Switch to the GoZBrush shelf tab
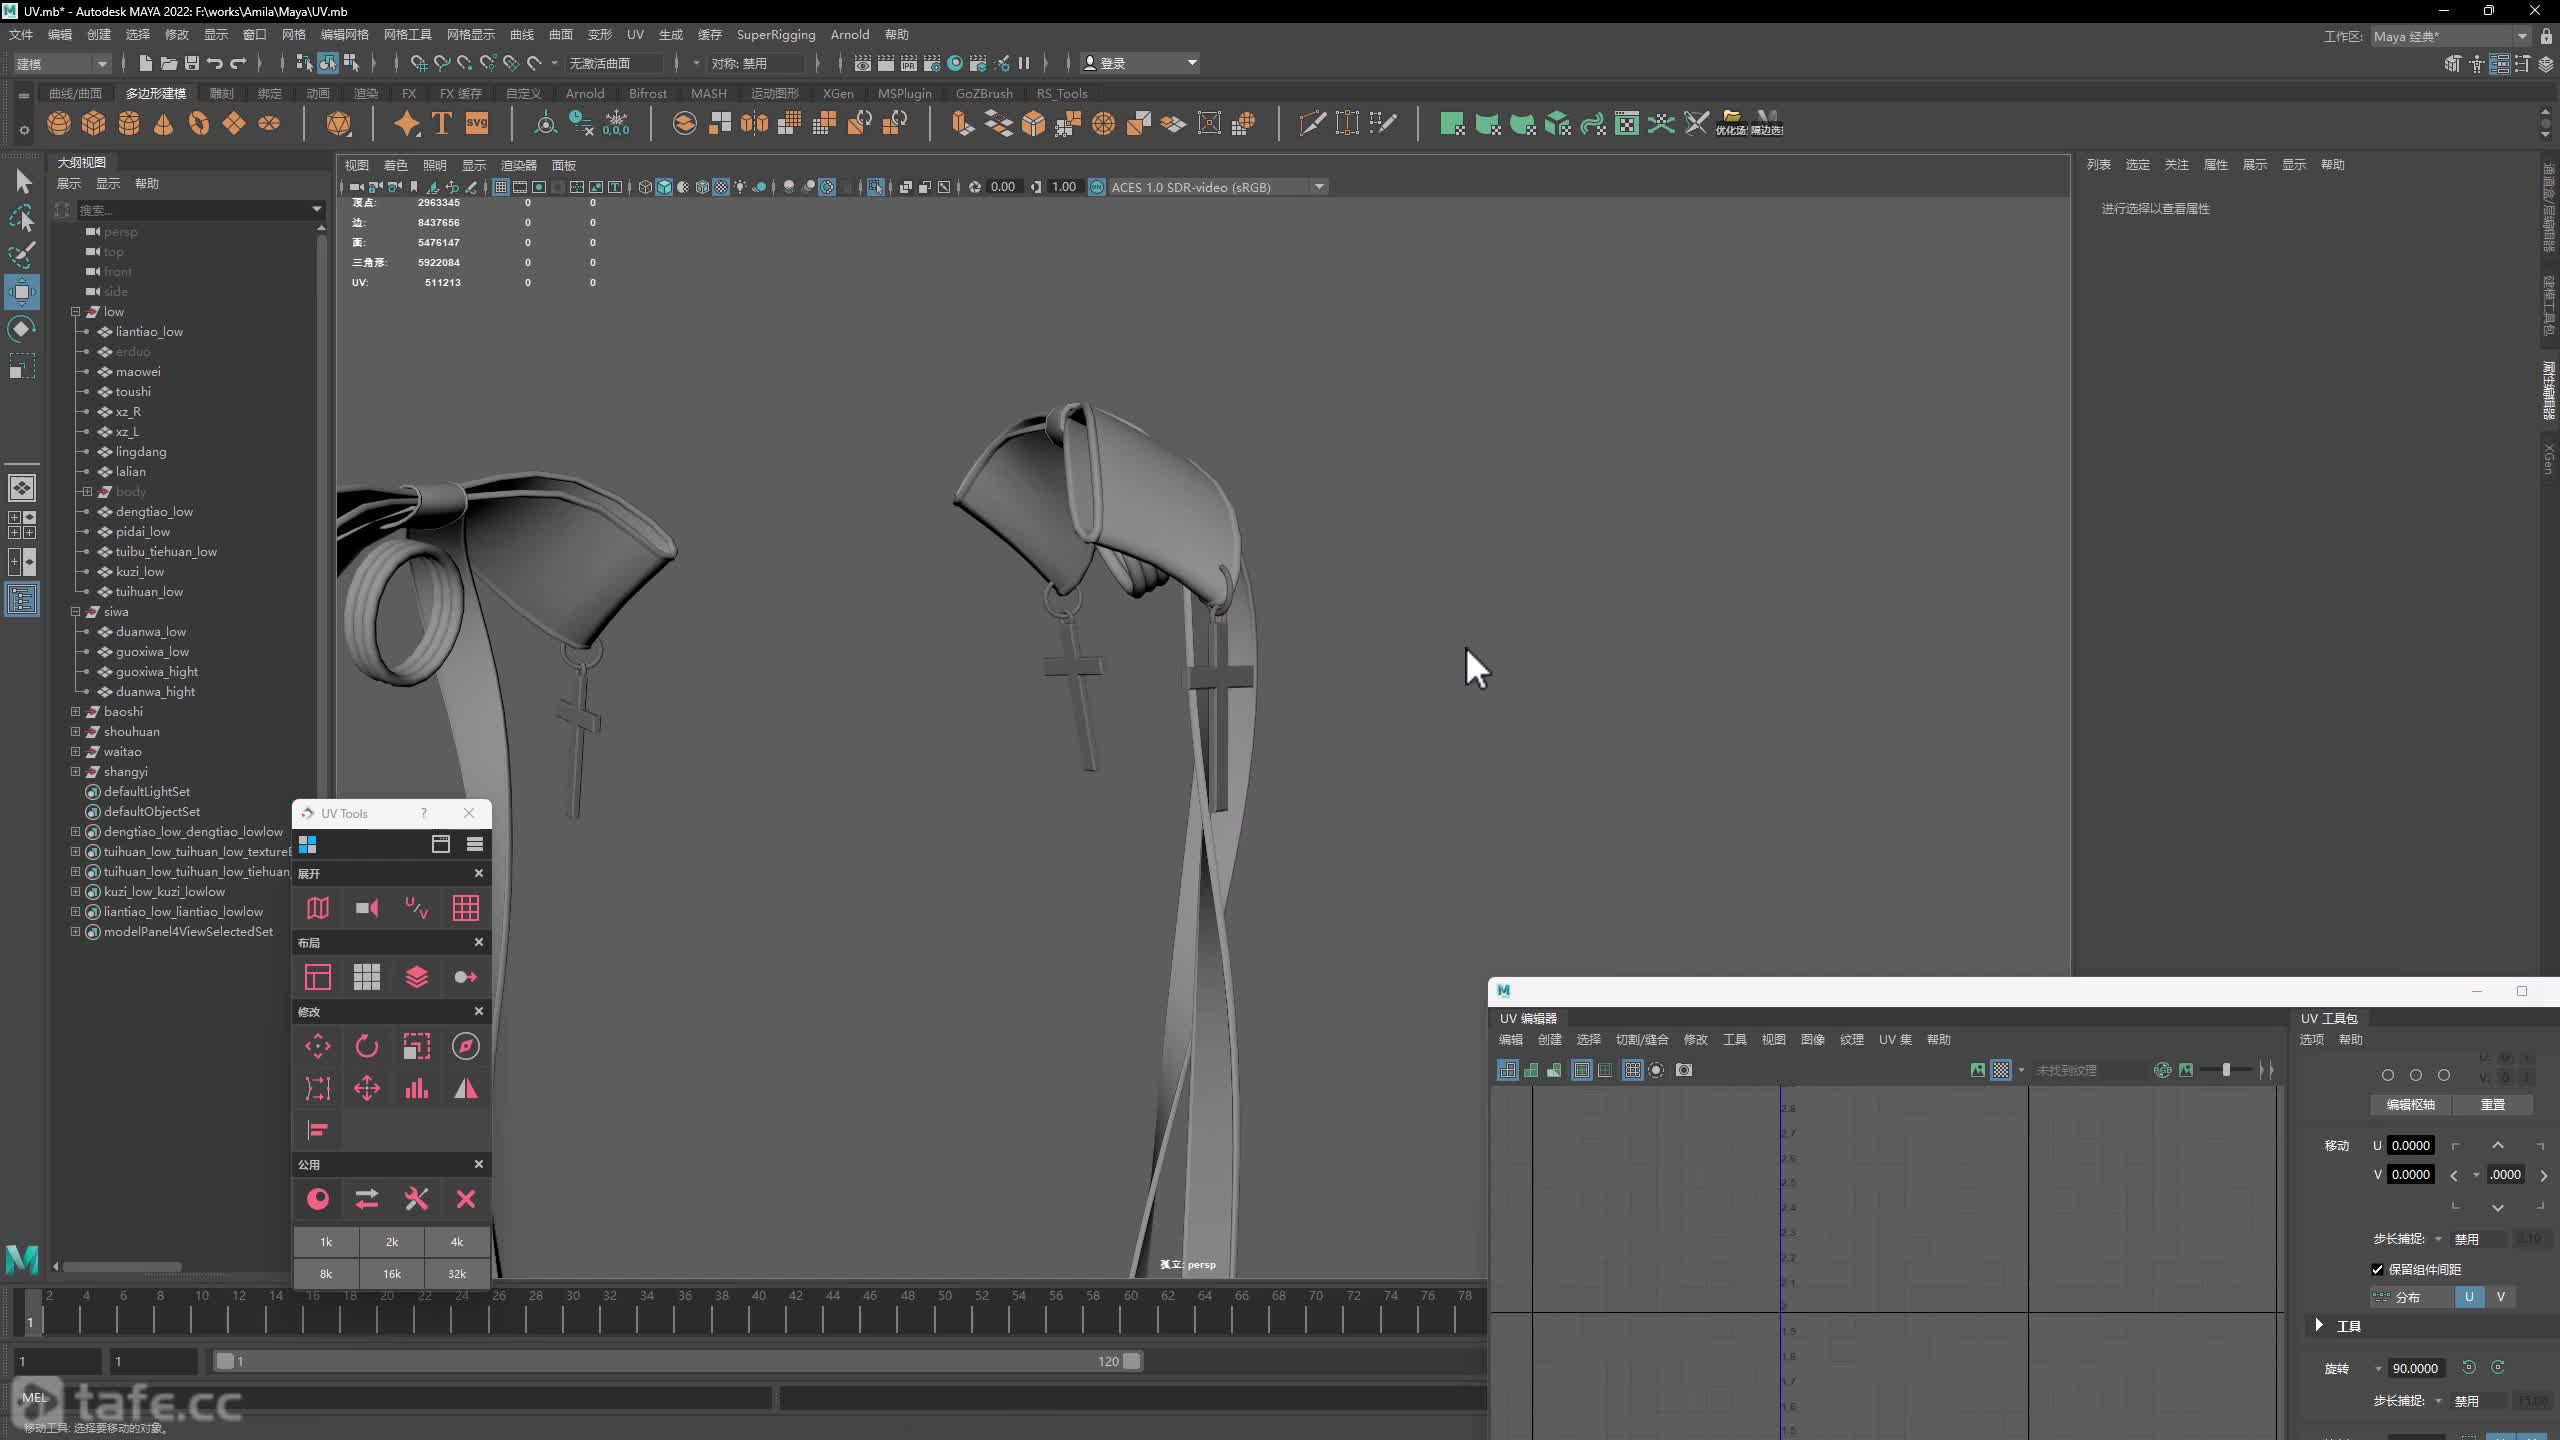This screenshot has height=1440, width=2560. click(x=984, y=93)
